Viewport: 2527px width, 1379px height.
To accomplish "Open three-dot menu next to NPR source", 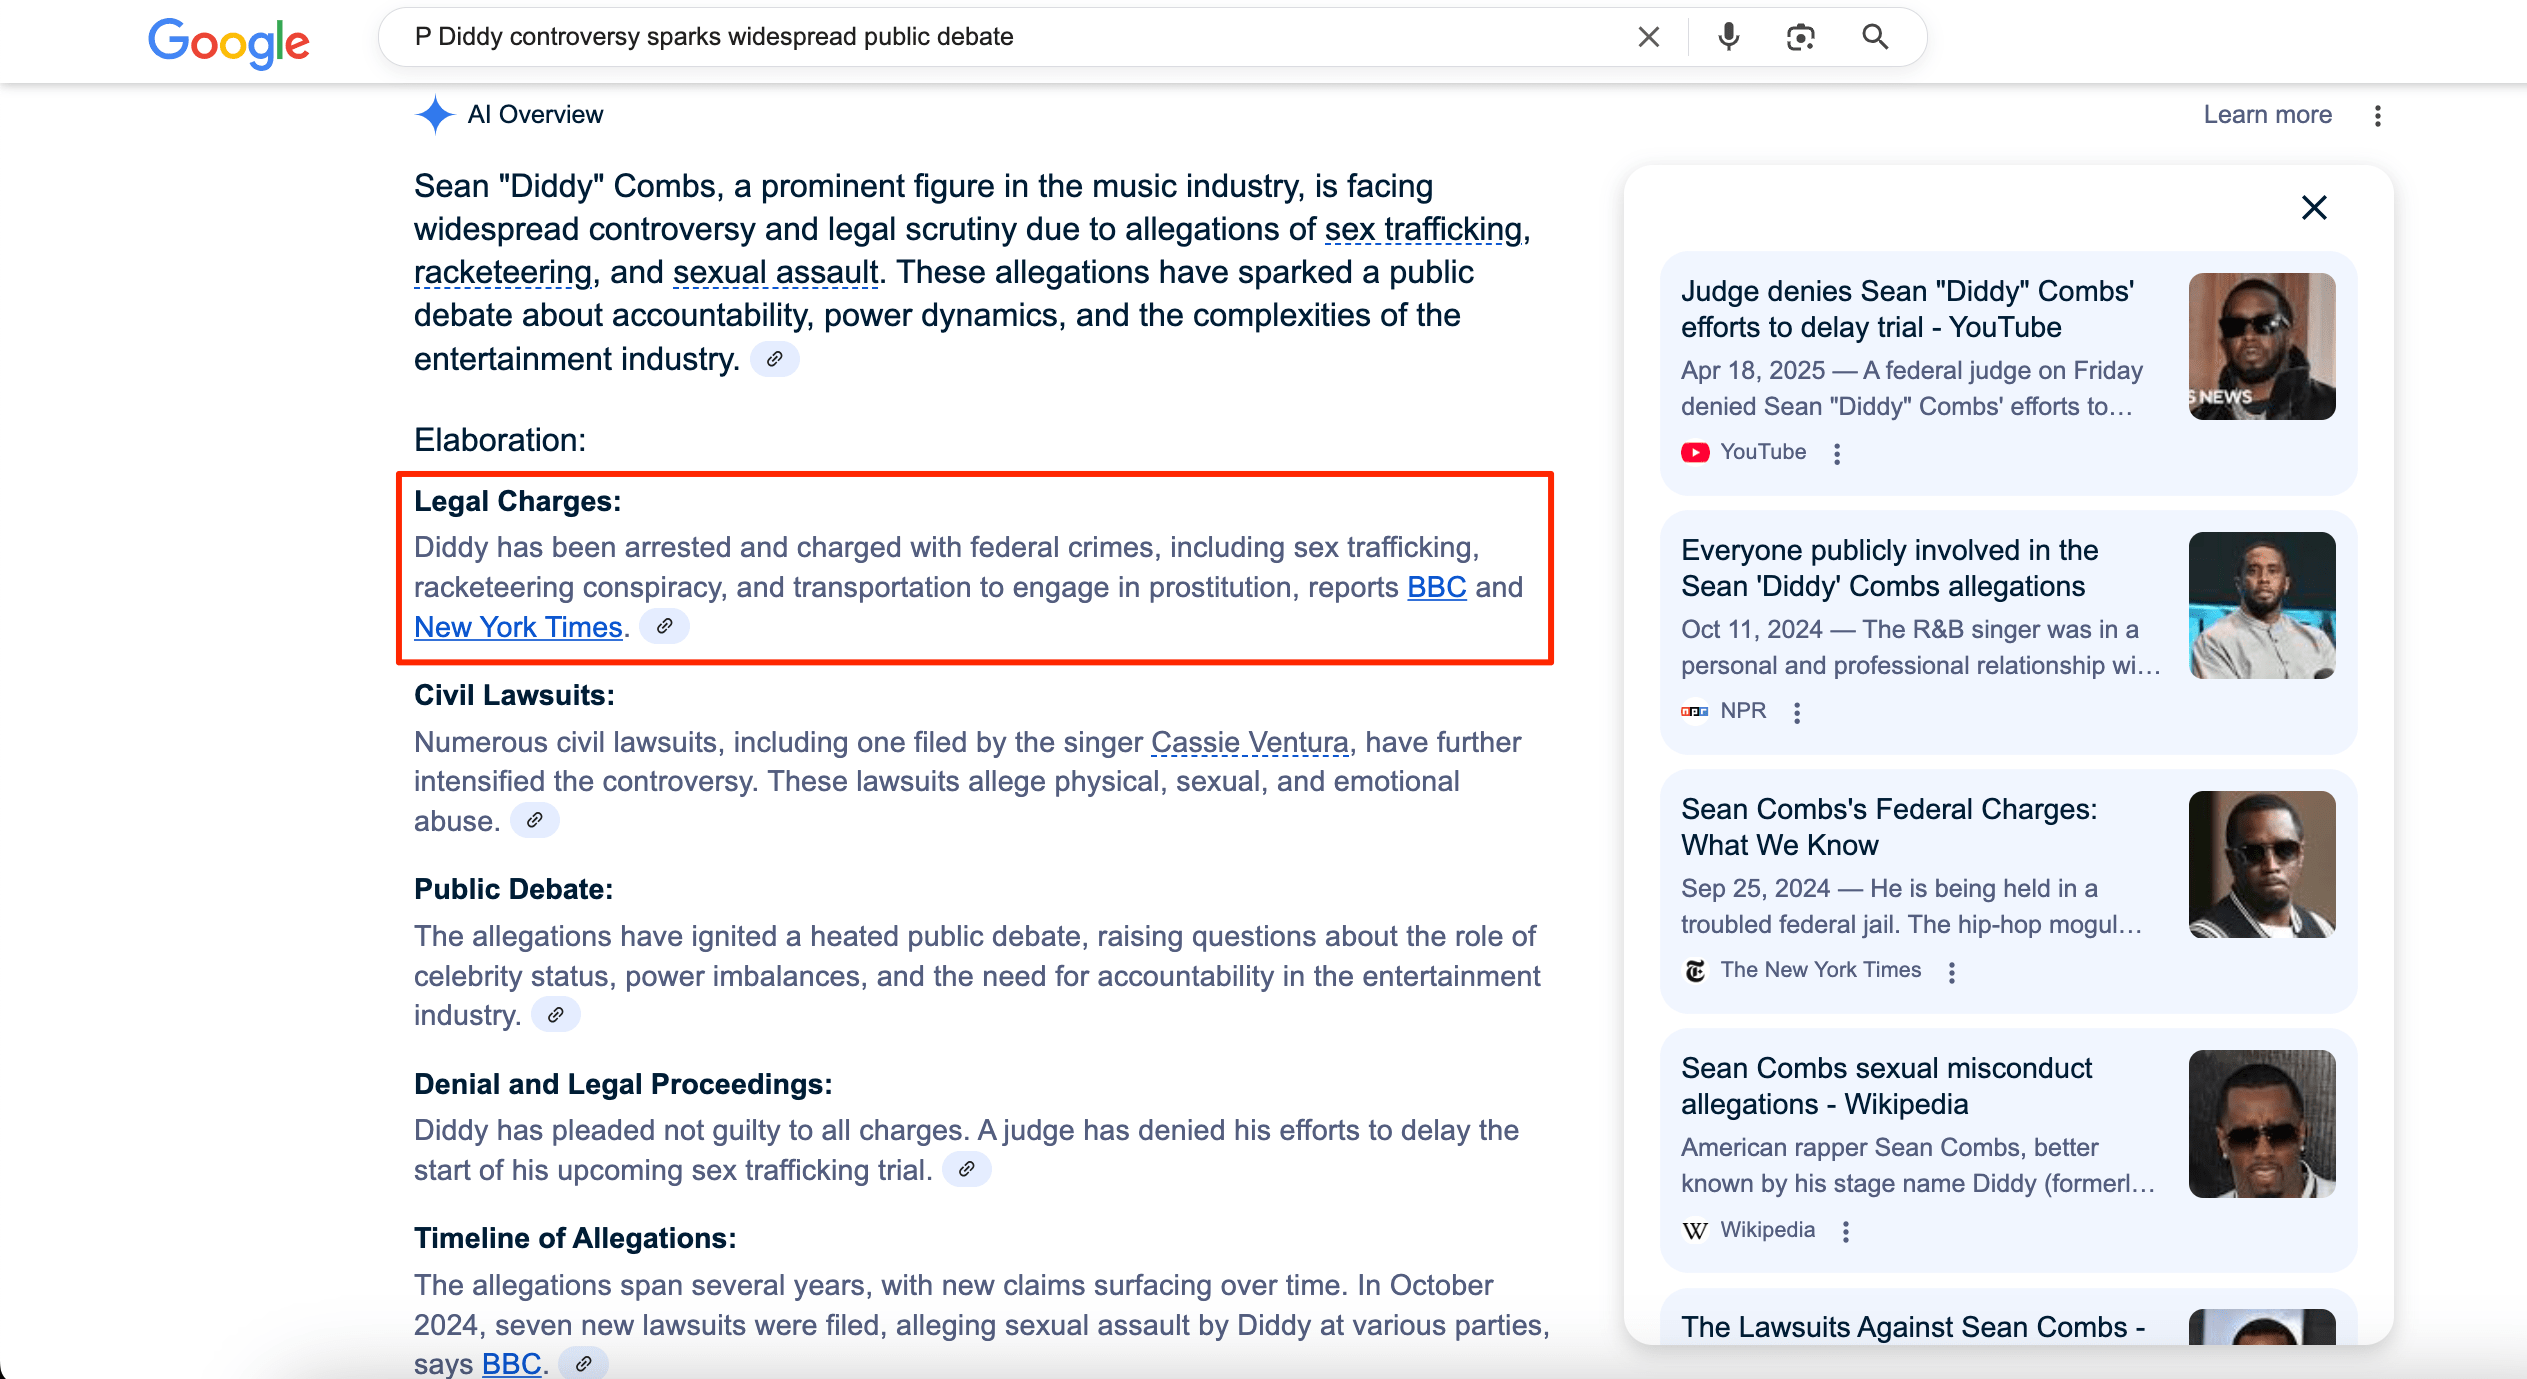I will coord(1797,712).
